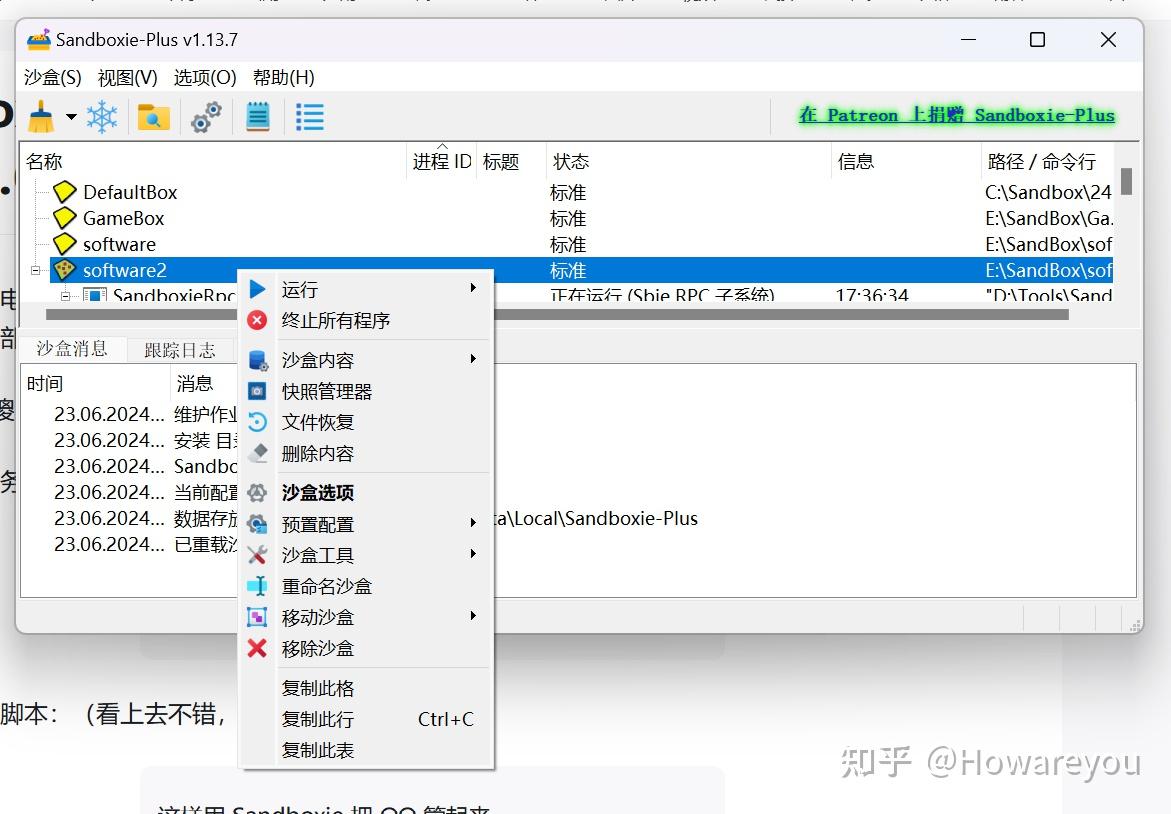Image resolution: width=1171 pixels, height=814 pixels.
Task: Expand the software2 sandbox tree node
Action: [36, 270]
